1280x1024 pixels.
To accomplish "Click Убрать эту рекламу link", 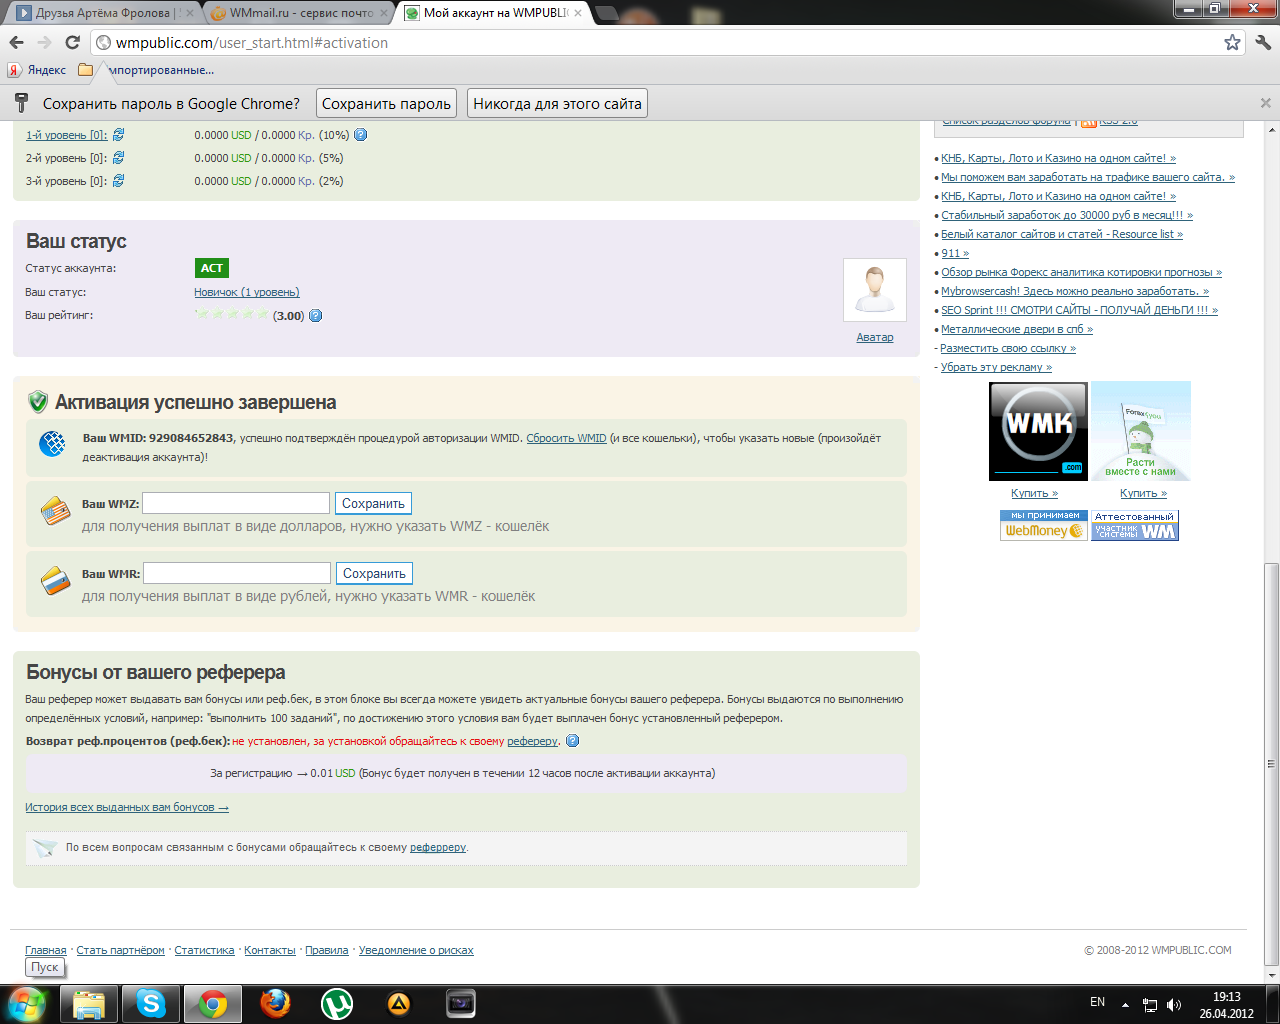I will (996, 367).
